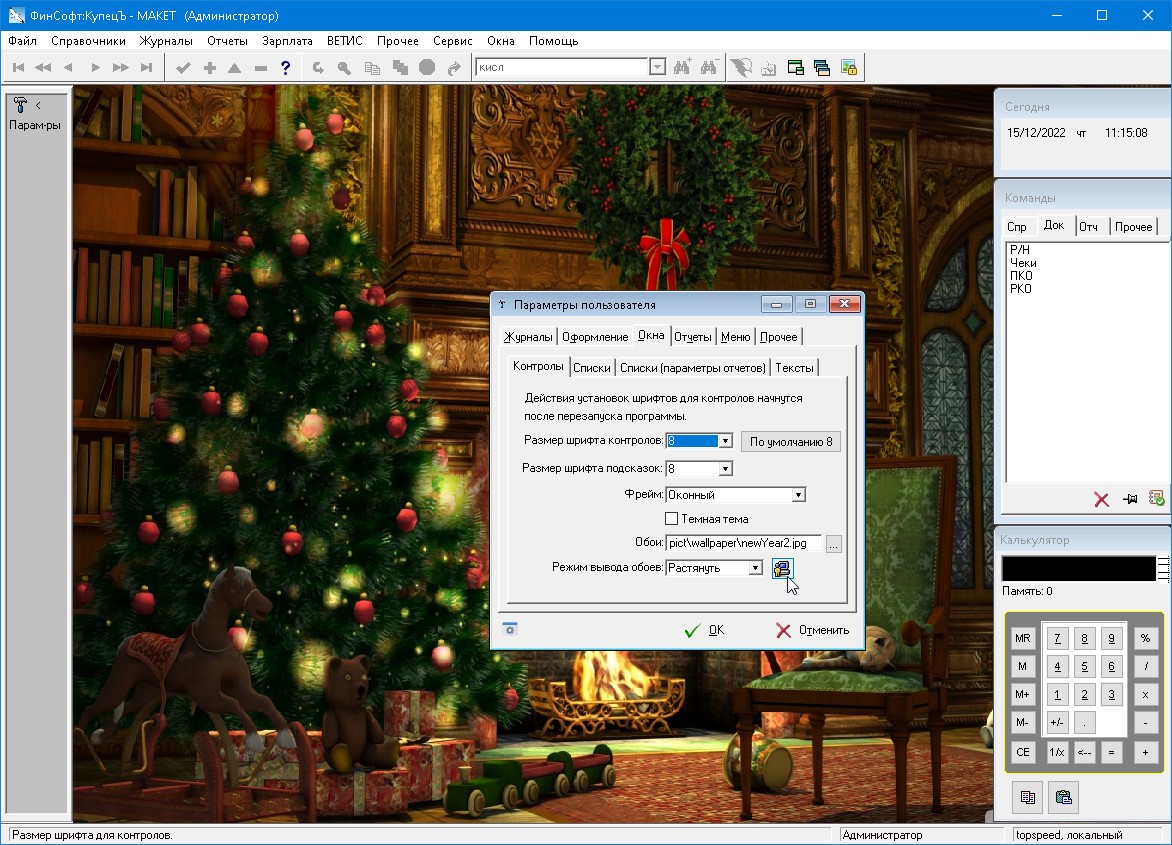Click the blue question mark help icon
This screenshot has height=845, width=1172.
click(x=286, y=68)
